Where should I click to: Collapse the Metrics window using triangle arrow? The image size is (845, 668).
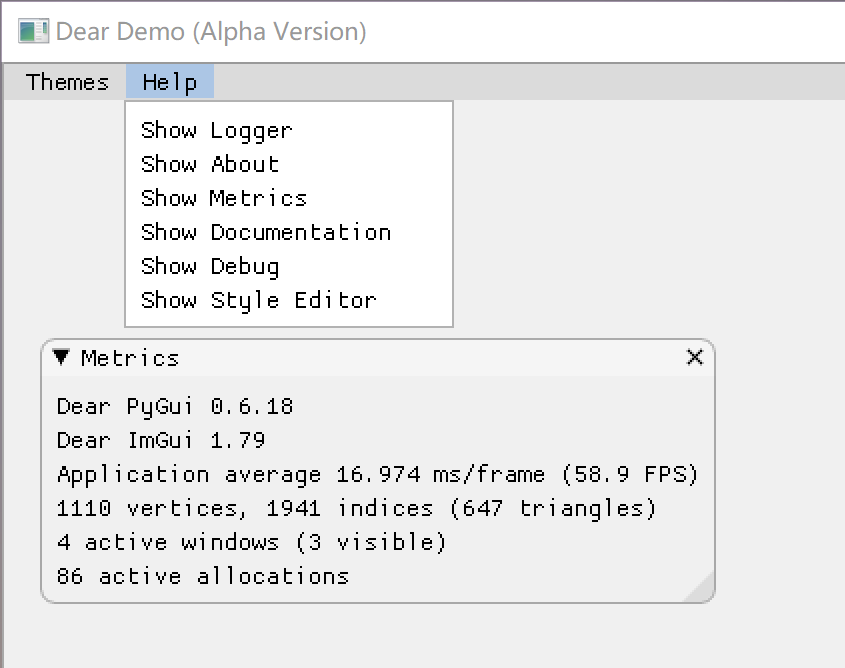pos(61,357)
